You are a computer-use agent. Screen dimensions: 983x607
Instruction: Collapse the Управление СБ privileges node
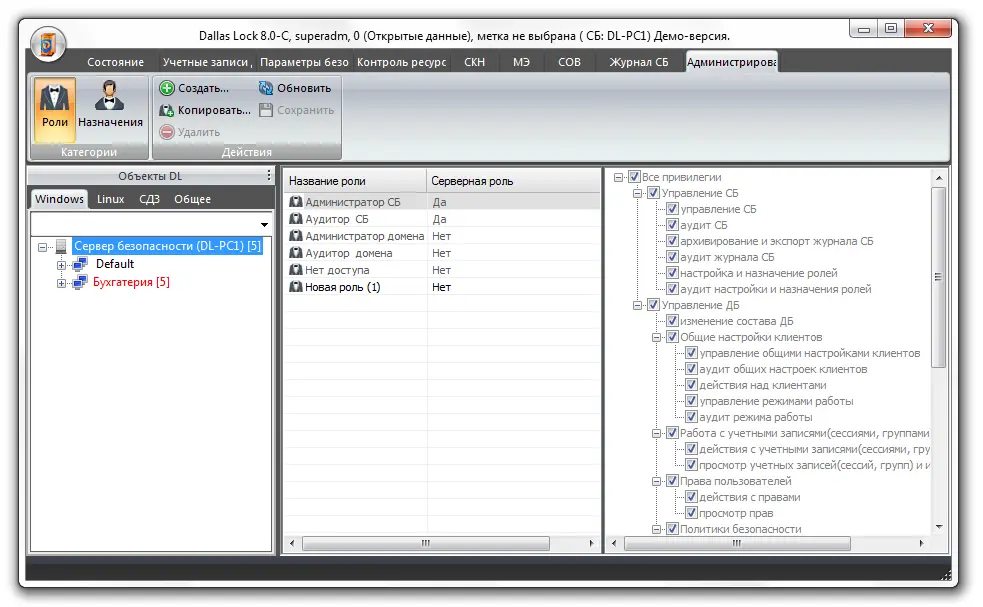coord(637,194)
